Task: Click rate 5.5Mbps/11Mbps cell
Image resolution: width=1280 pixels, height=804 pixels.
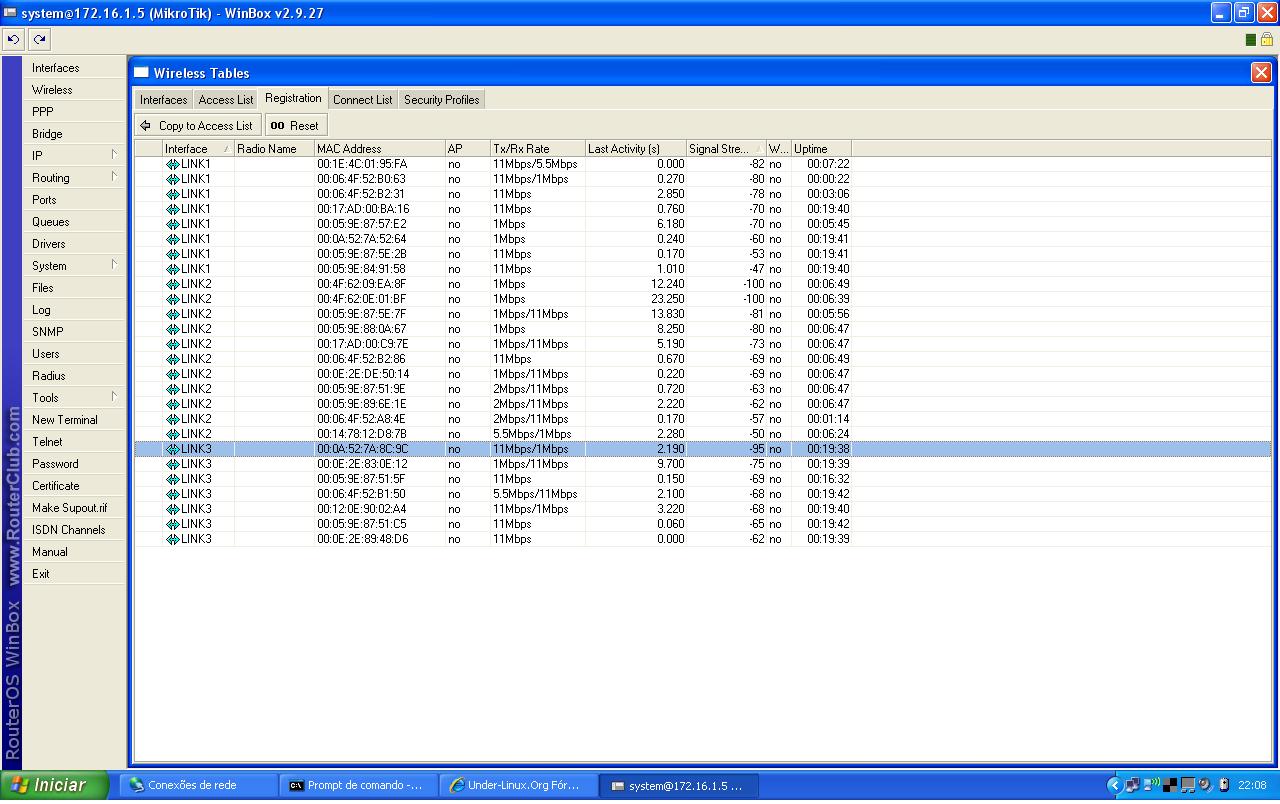Action: coord(535,494)
